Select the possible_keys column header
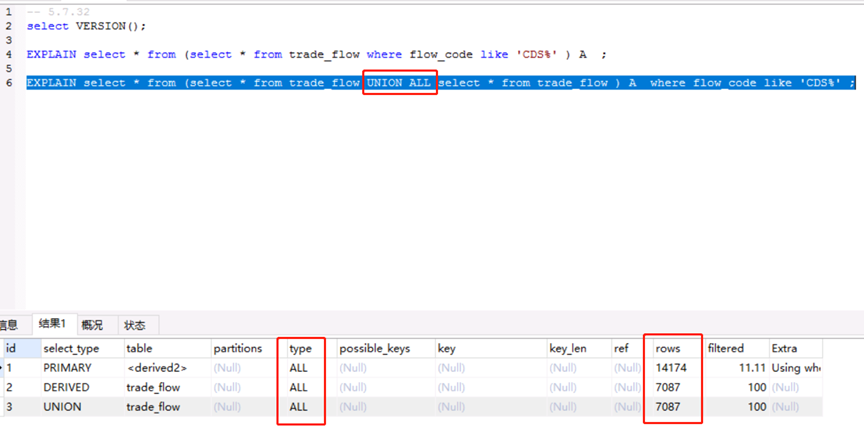 pyautogui.click(x=386, y=348)
